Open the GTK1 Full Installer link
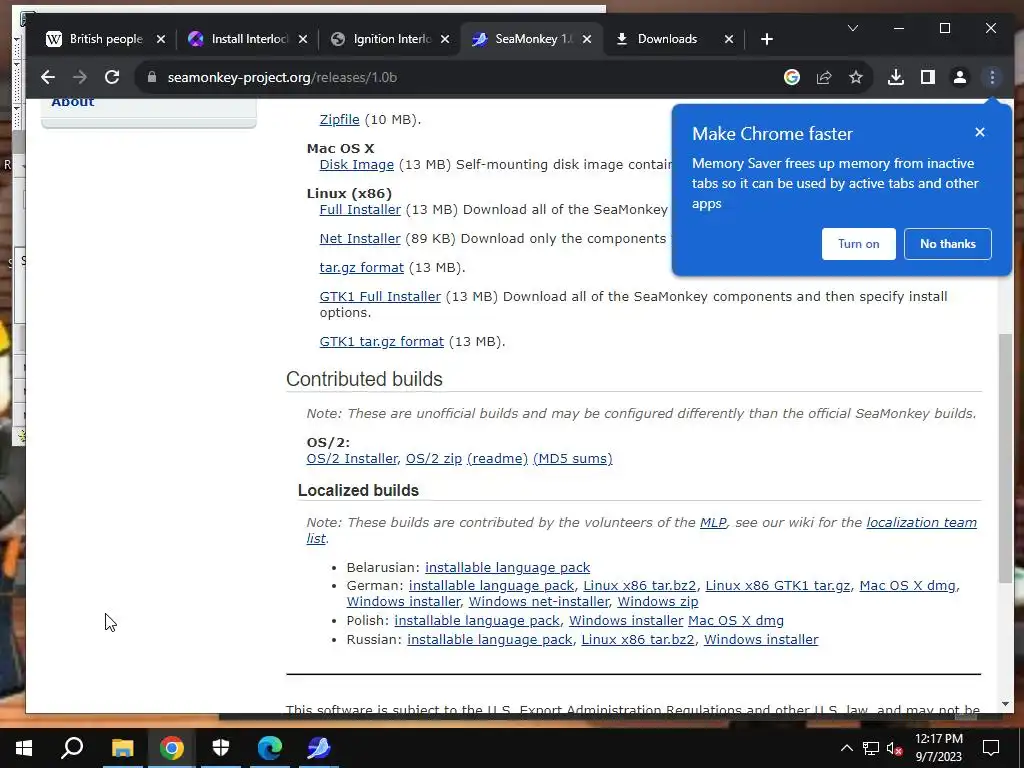This screenshot has width=1024, height=768. pos(380,296)
